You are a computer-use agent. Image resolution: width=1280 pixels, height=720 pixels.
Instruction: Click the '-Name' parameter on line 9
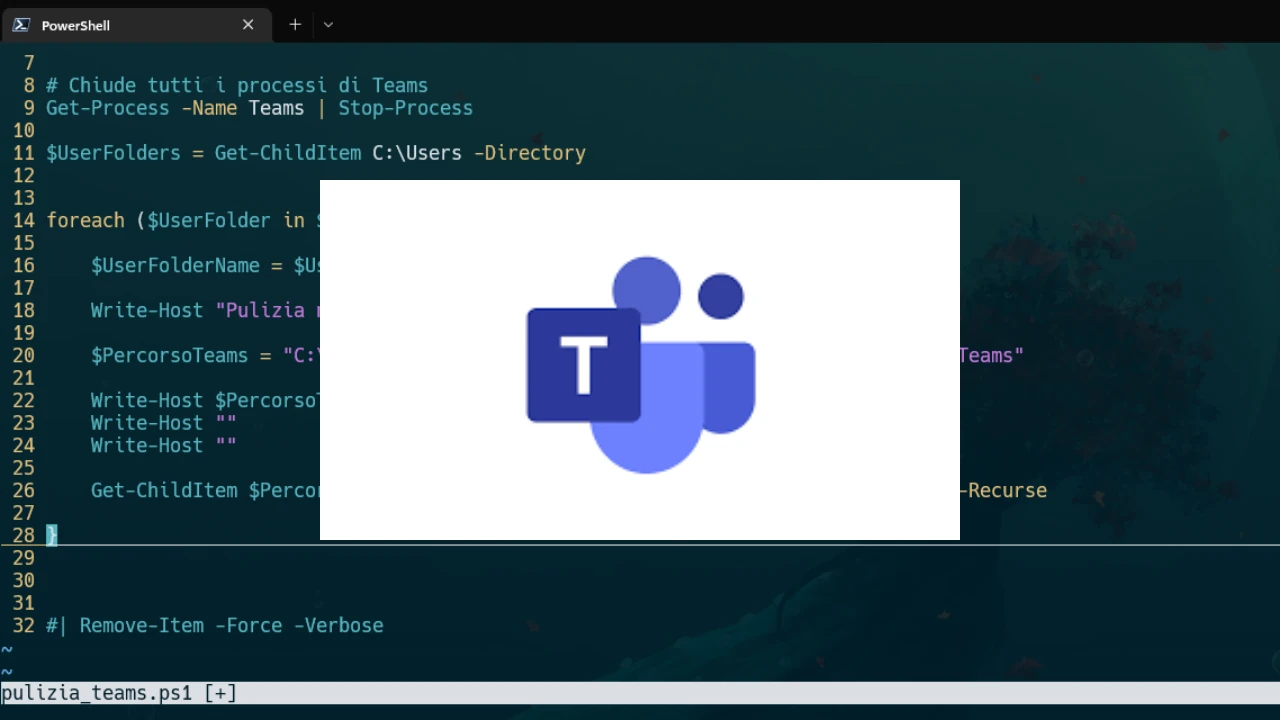pos(209,108)
